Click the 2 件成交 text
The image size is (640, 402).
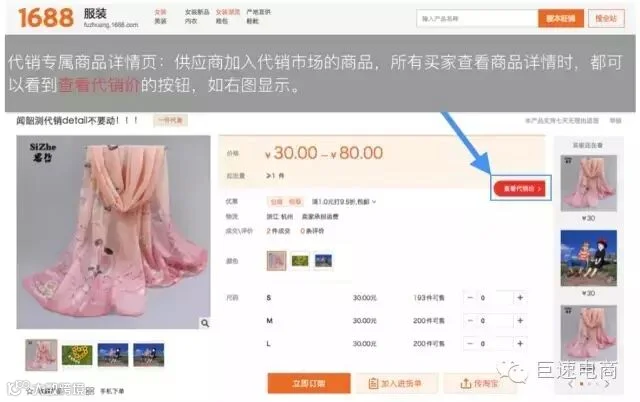coord(278,231)
